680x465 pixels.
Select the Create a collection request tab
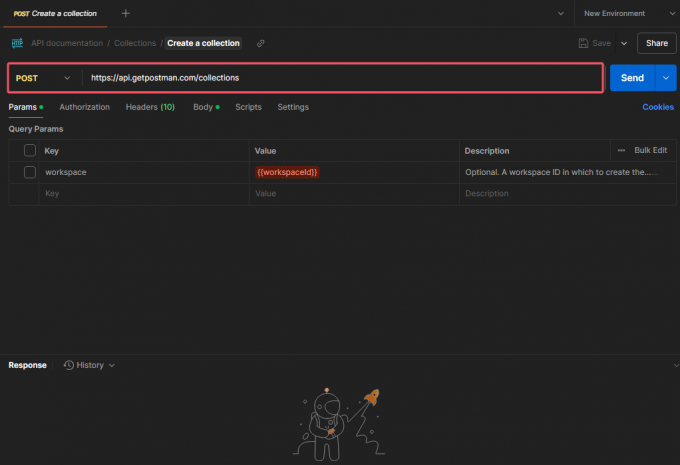(55, 13)
